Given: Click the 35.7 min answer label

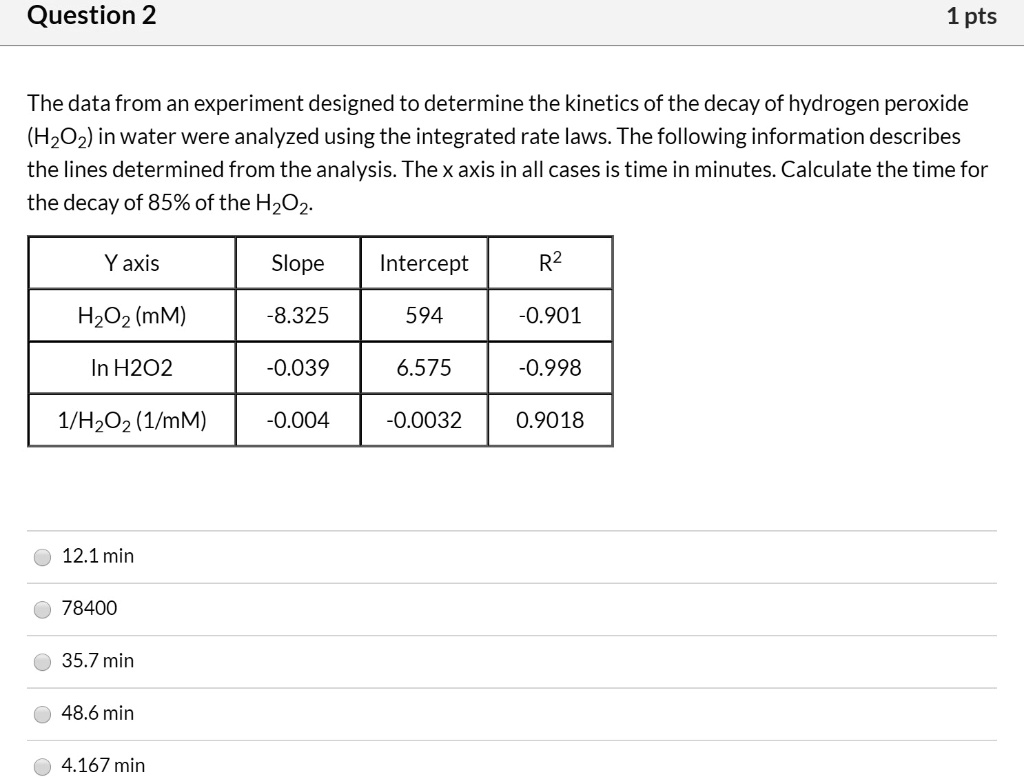Looking at the screenshot, I should [x=97, y=661].
